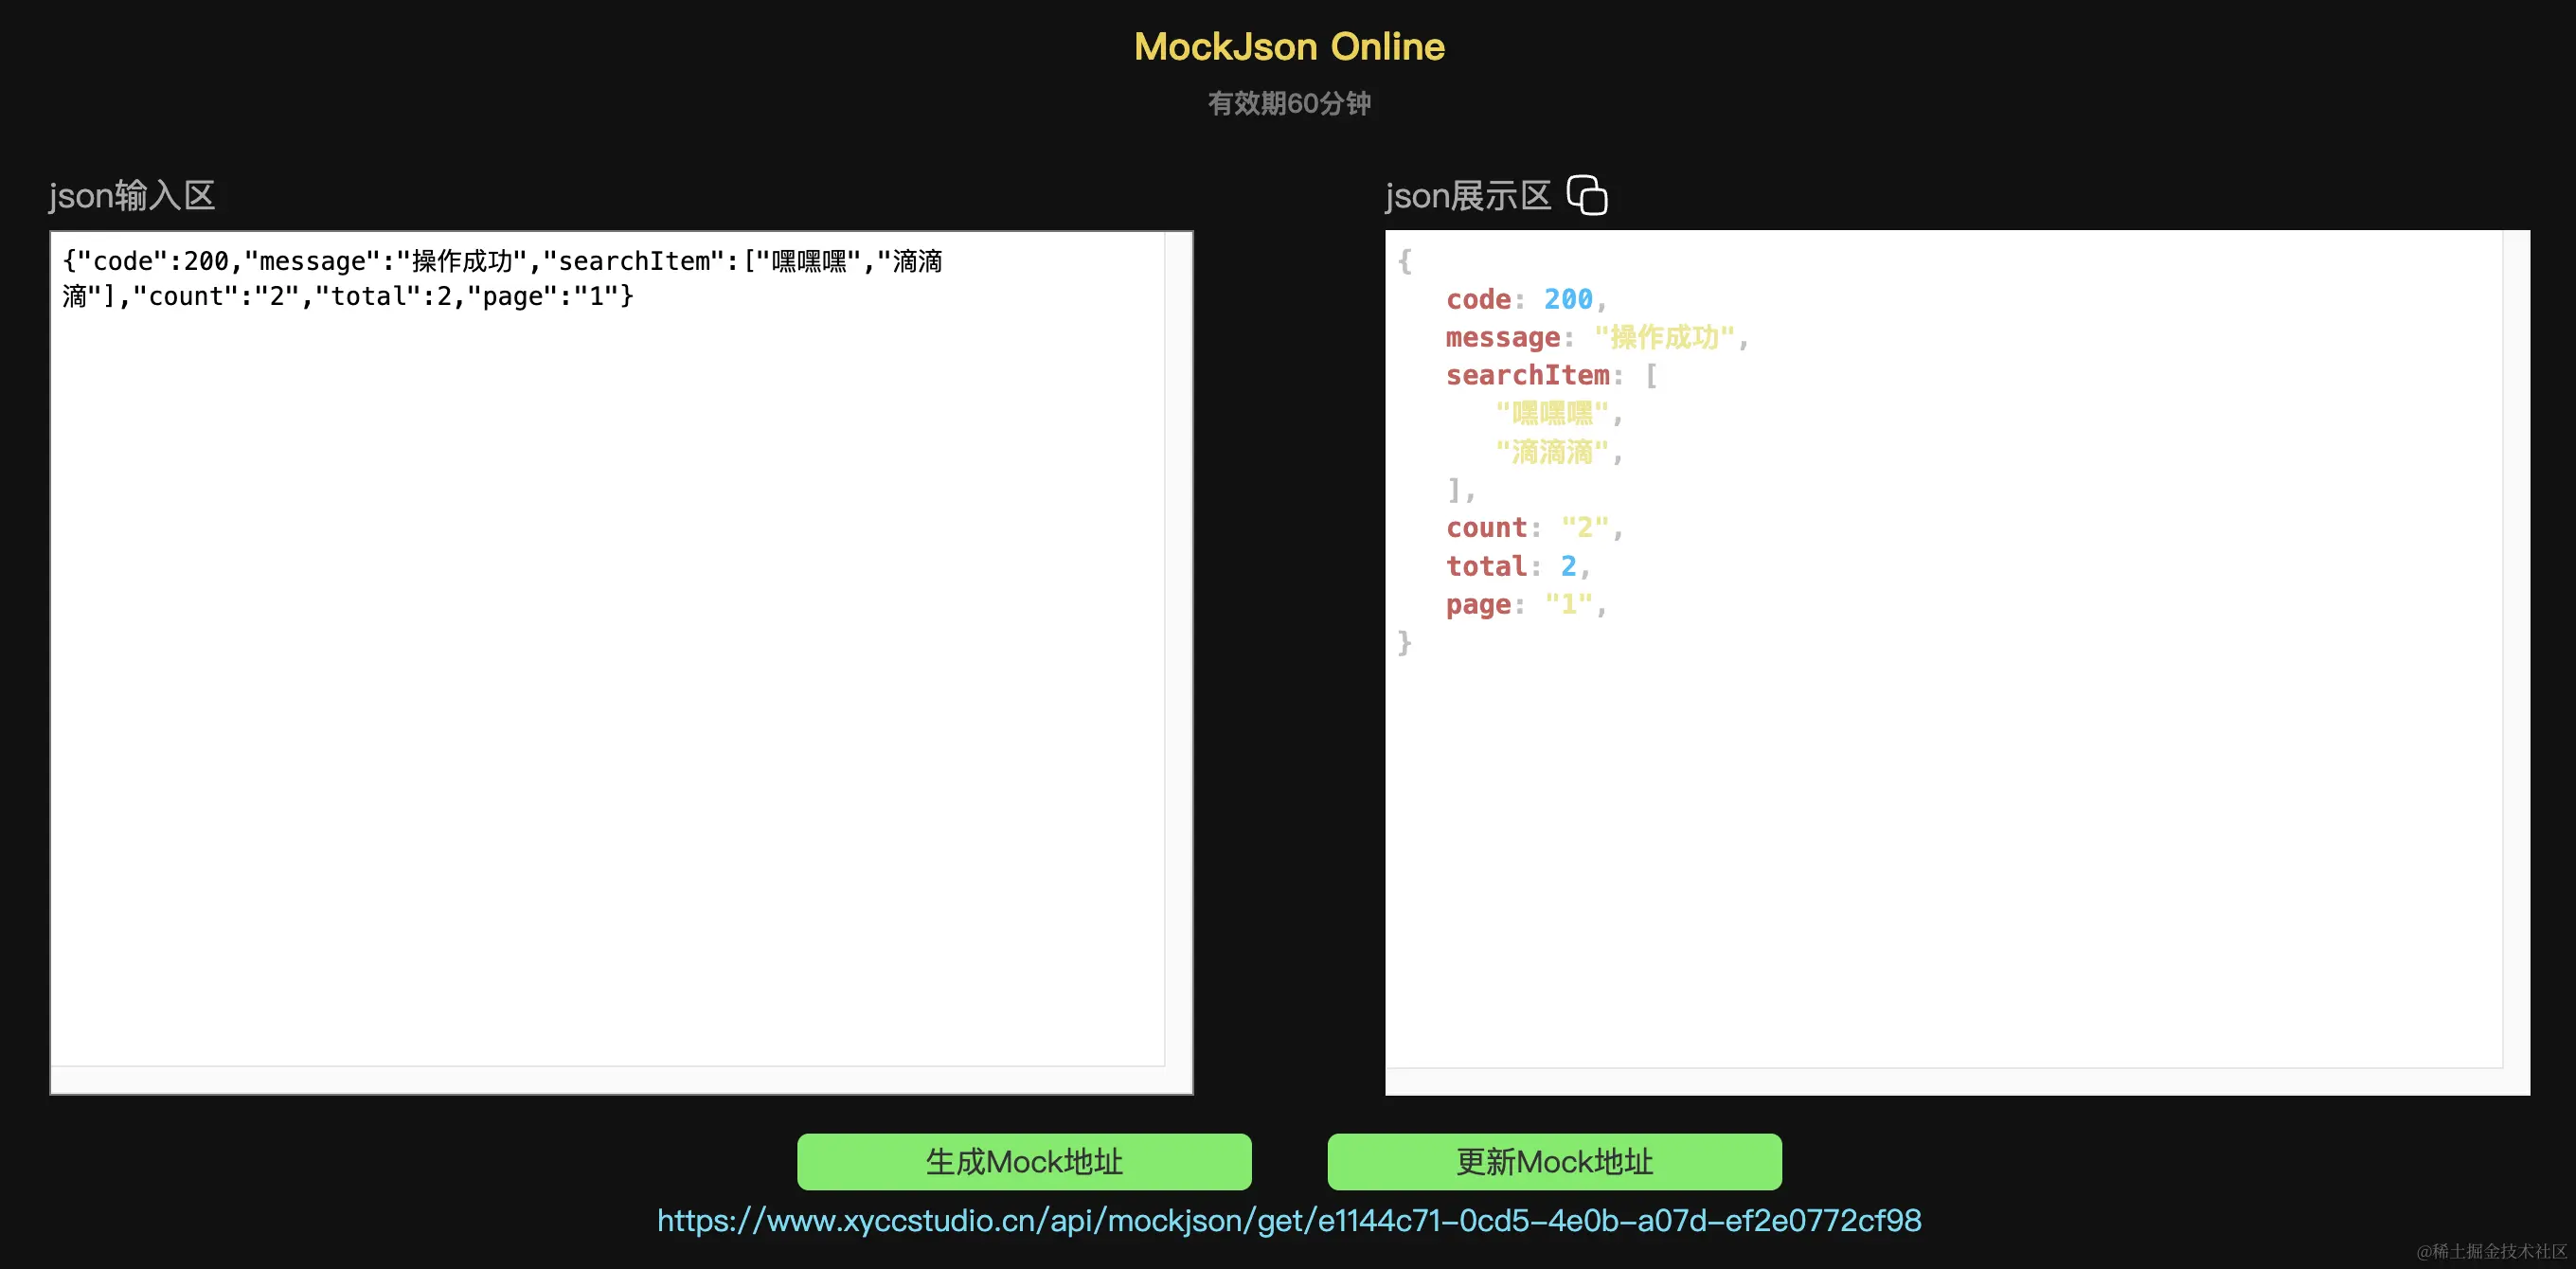Select the page key in display

(1478, 604)
